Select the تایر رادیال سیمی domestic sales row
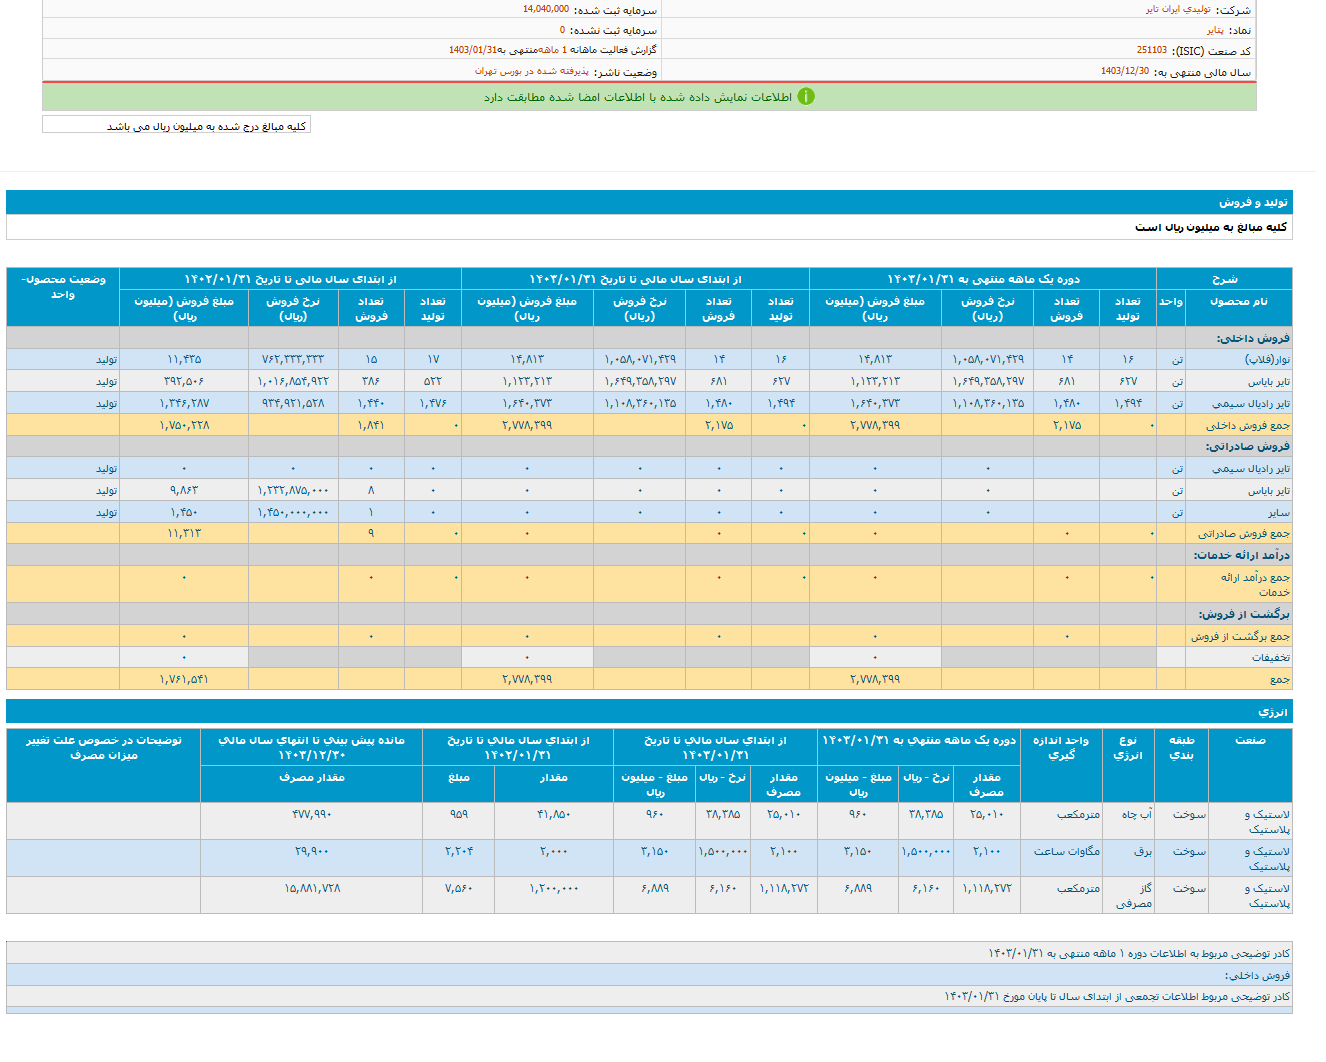1326x1062 pixels. tap(1250, 404)
